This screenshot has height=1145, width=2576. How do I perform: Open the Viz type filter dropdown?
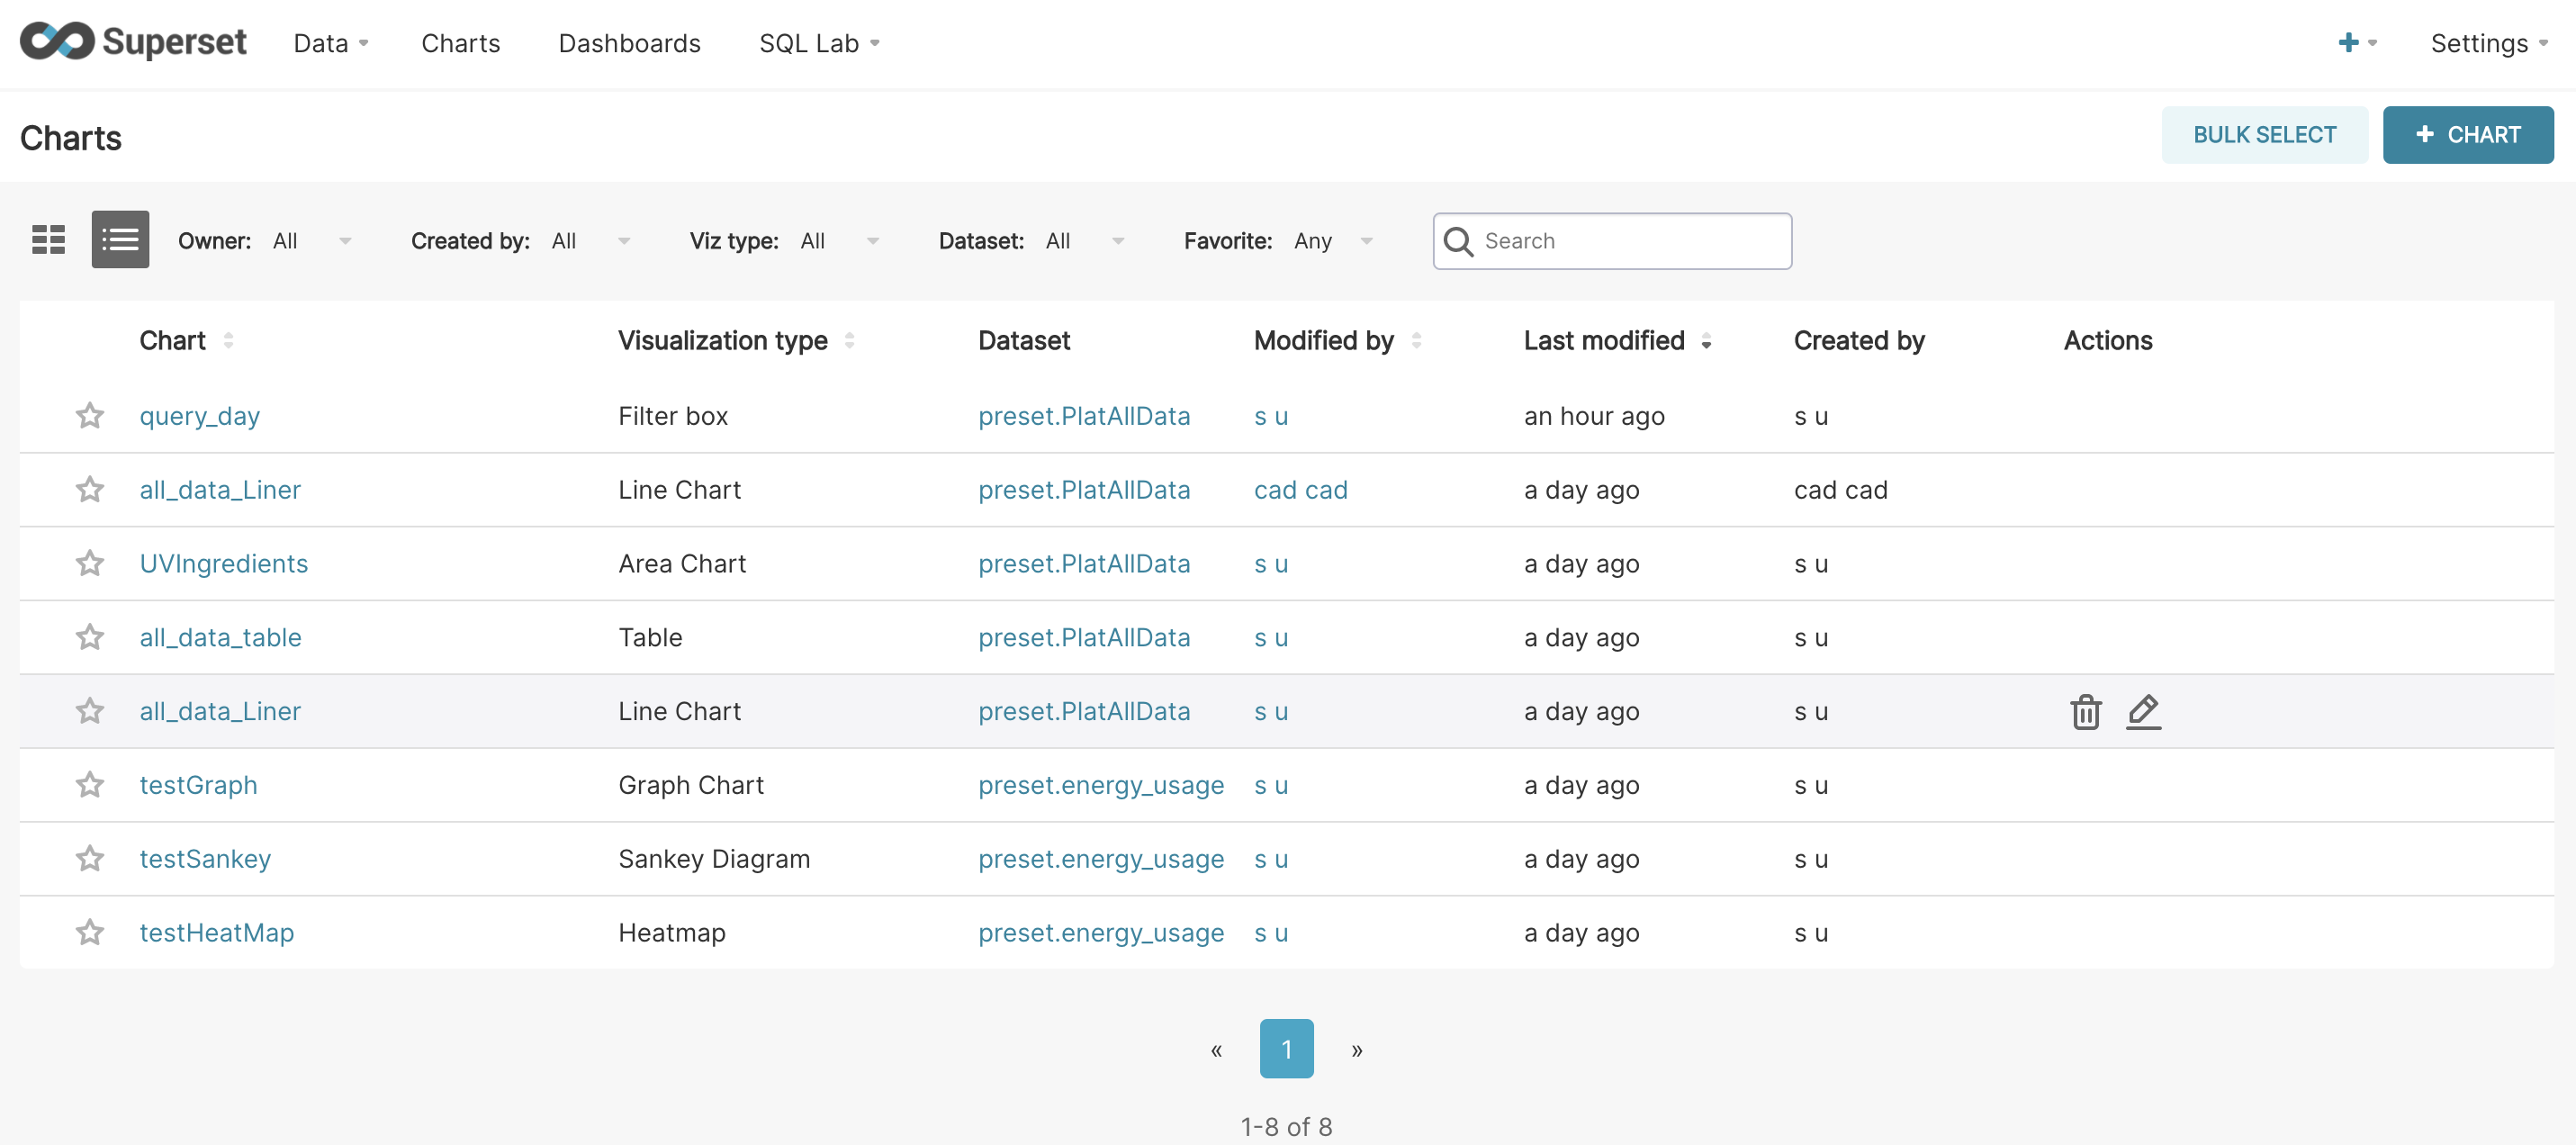coord(838,241)
